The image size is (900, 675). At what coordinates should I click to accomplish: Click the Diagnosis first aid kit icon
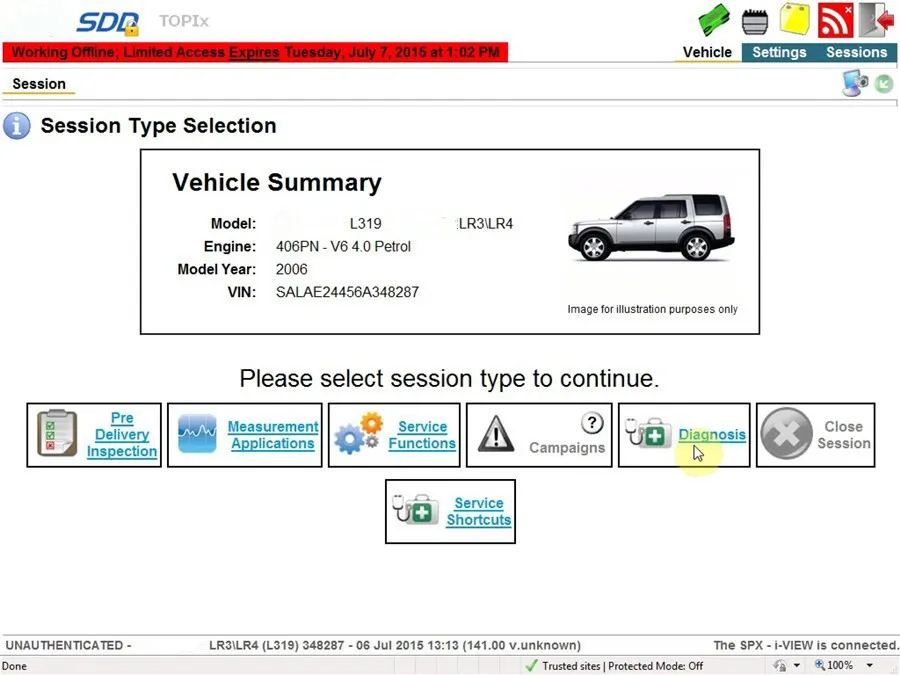click(648, 433)
